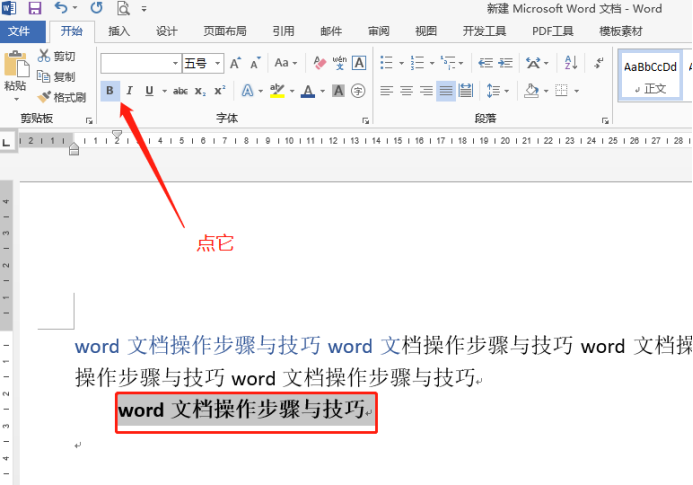Click Grow Font icon
Screen dimensions: 693x485
click(x=236, y=63)
